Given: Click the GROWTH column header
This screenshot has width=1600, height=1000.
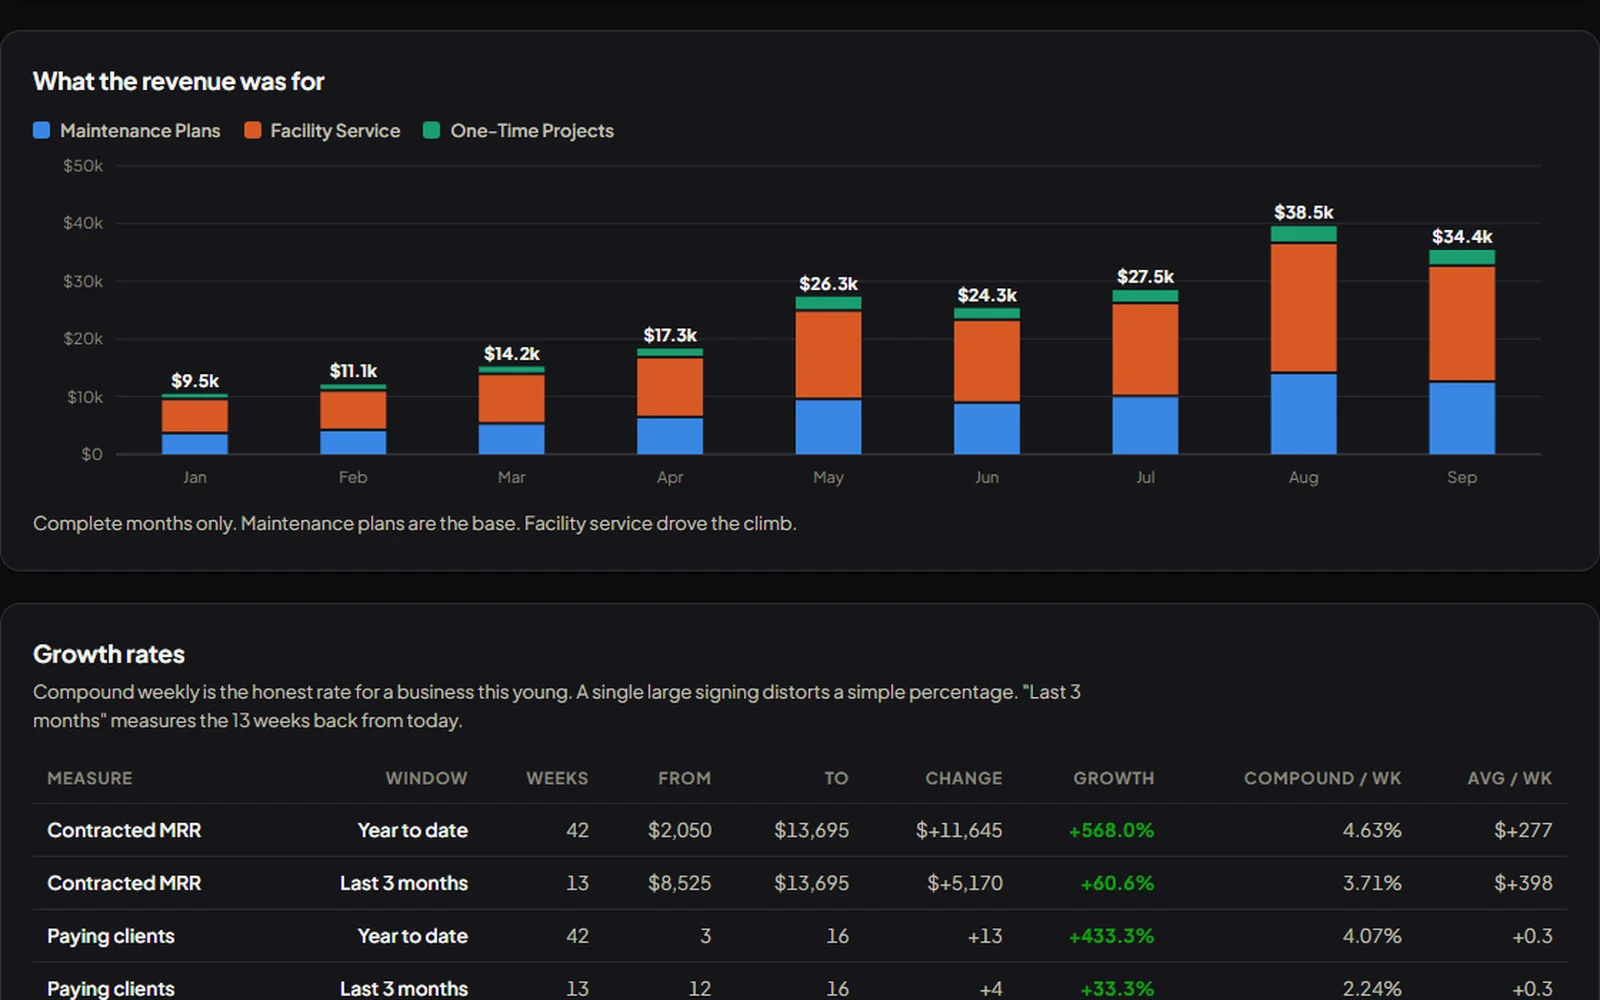Looking at the screenshot, I should click(x=1113, y=778).
